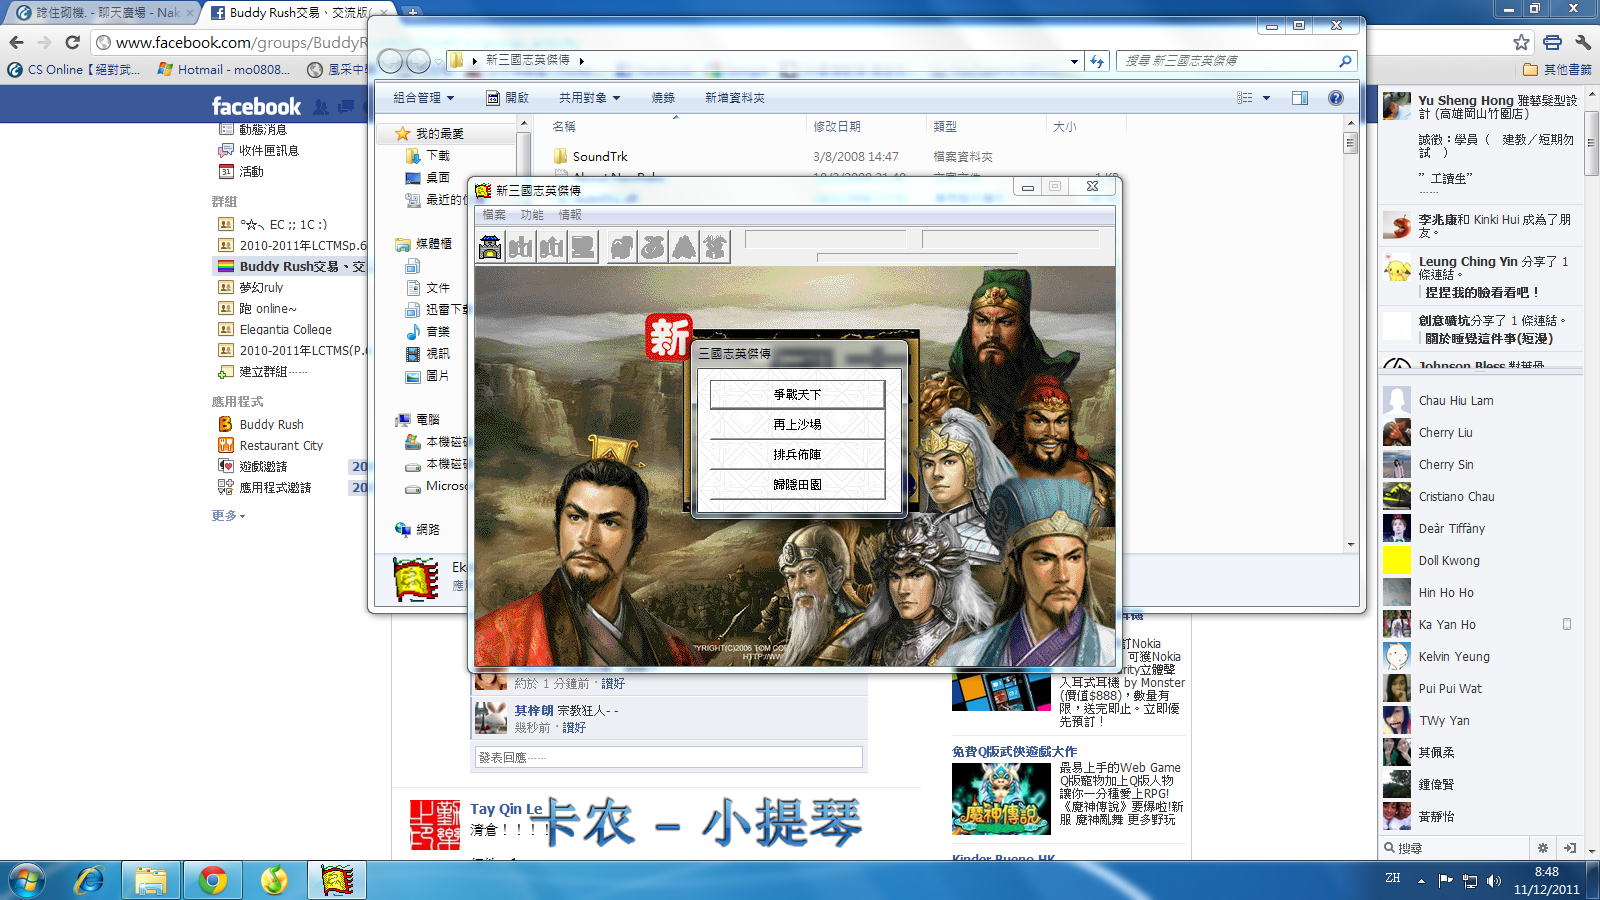
Task: Open the 共用對象 dropdown in Explorer
Action: [x=589, y=98]
